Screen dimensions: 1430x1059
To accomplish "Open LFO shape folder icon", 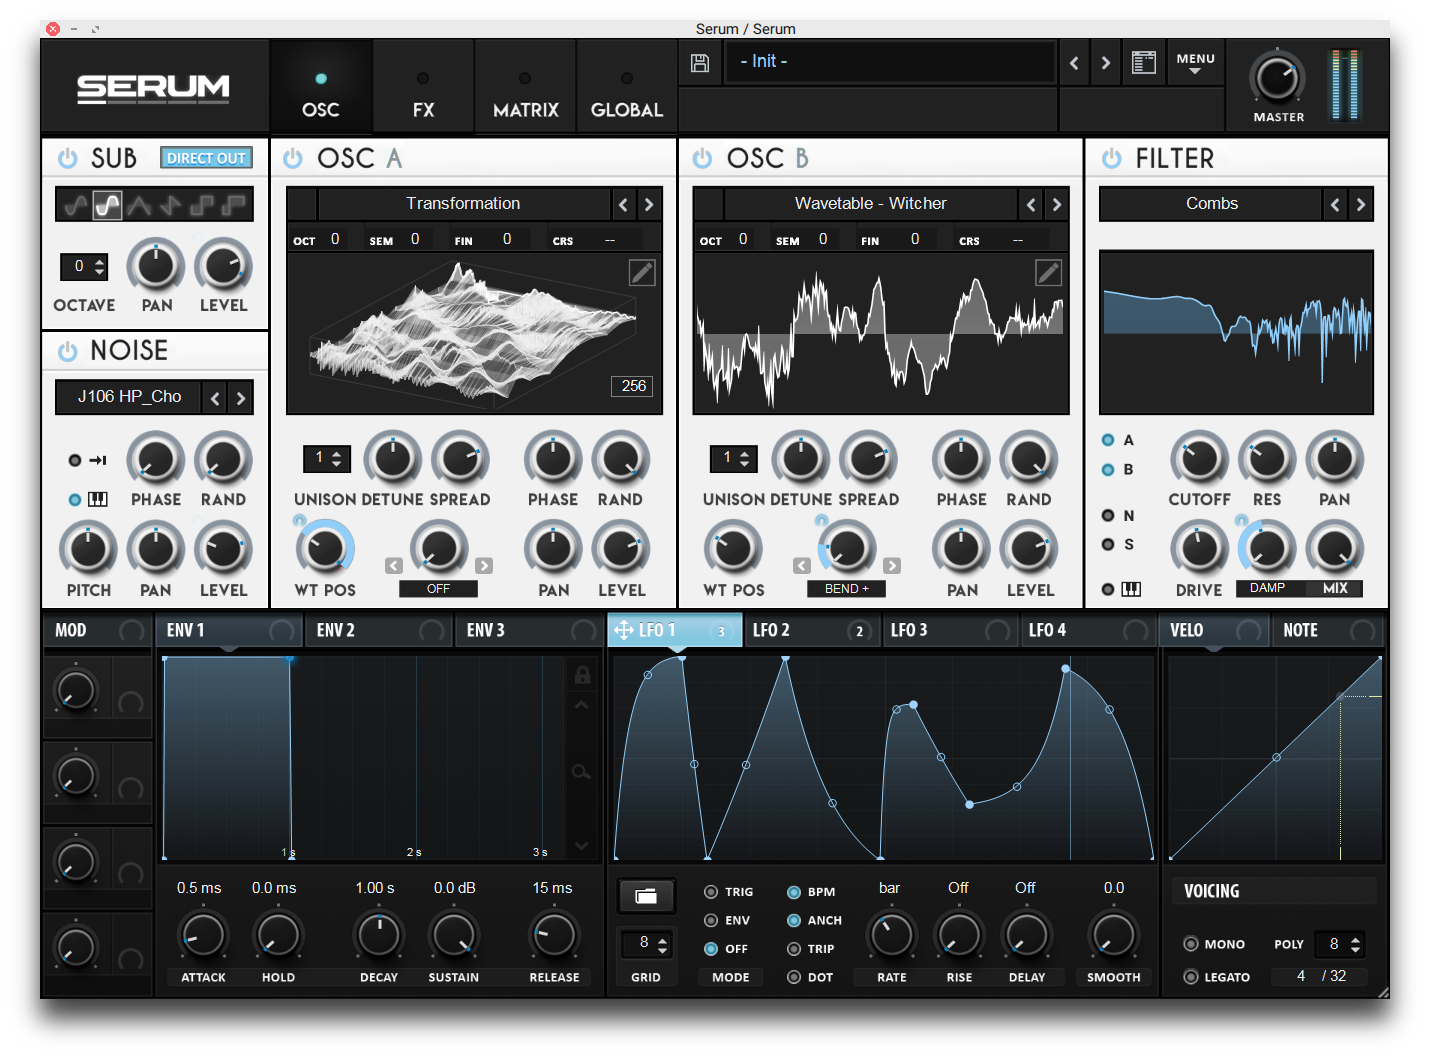I will (646, 896).
